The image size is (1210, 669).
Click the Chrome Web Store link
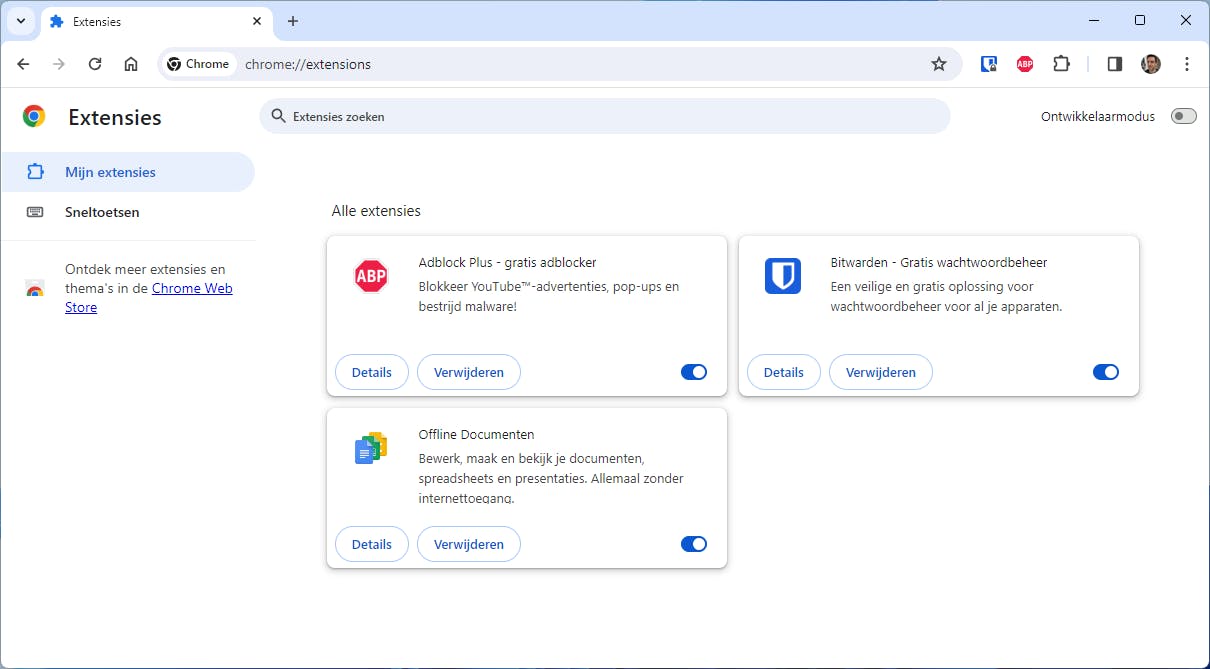click(x=194, y=288)
